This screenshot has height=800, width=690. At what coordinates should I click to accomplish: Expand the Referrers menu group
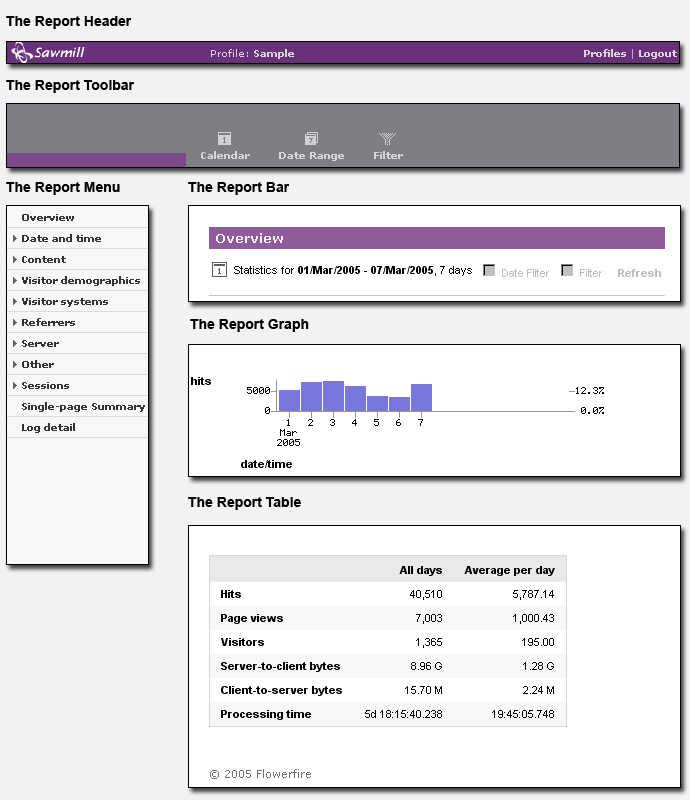[x=48, y=323]
